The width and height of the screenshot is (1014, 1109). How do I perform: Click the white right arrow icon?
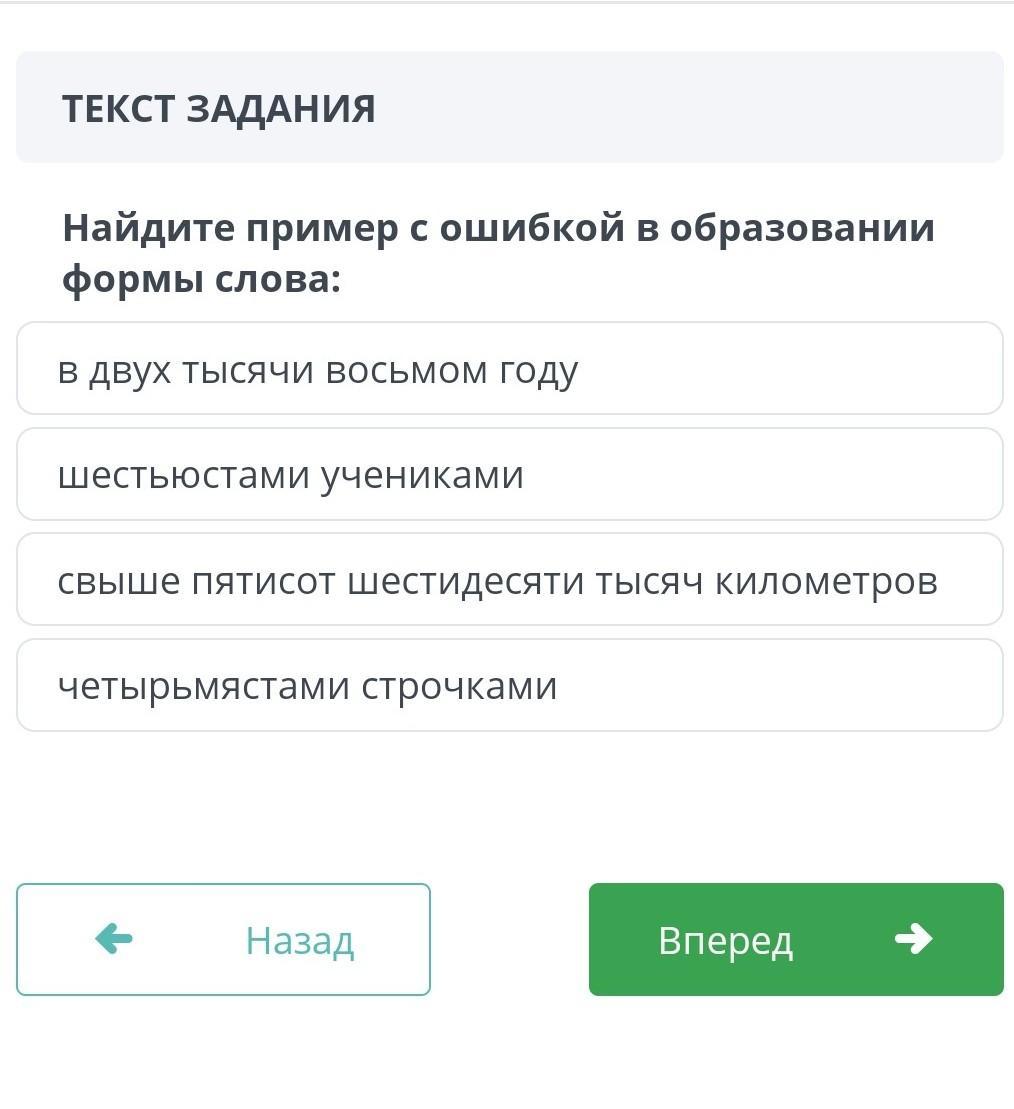point(912,939)
